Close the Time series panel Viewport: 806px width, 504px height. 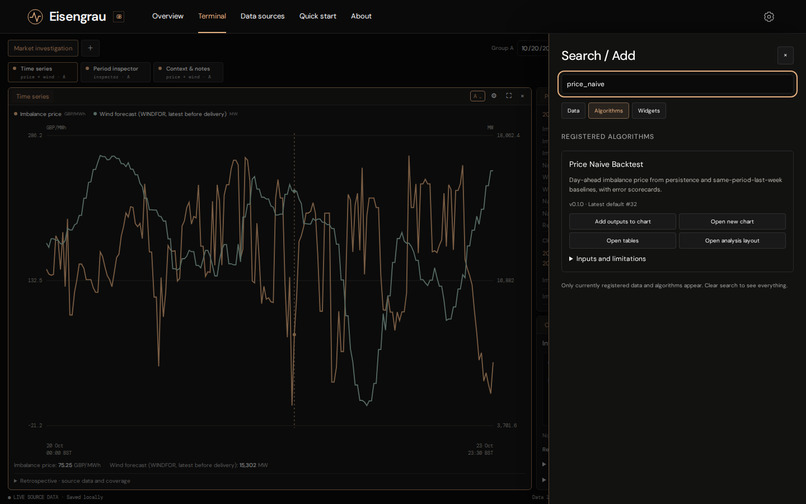pyautogui.click(x=522, y=96)
